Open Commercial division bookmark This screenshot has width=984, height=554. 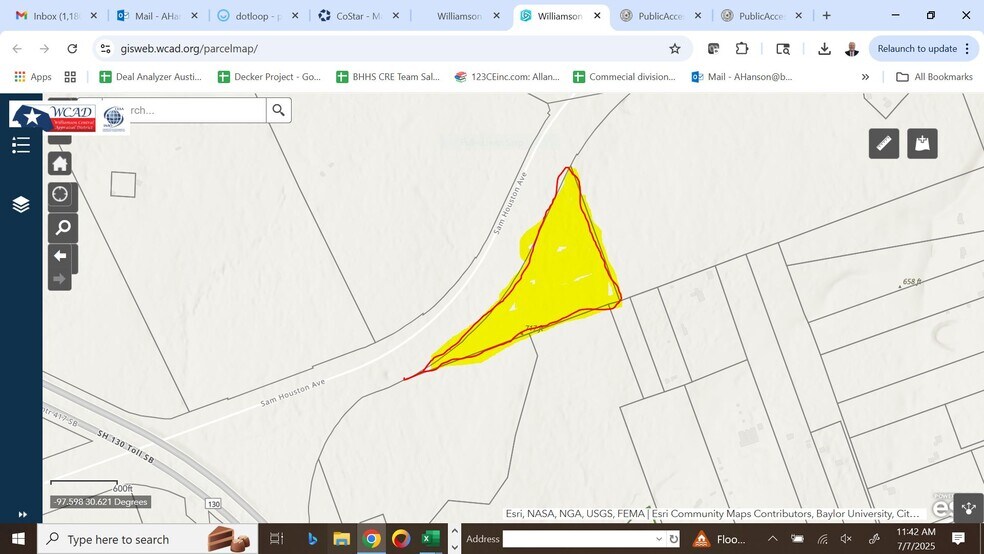coord(624,77)
